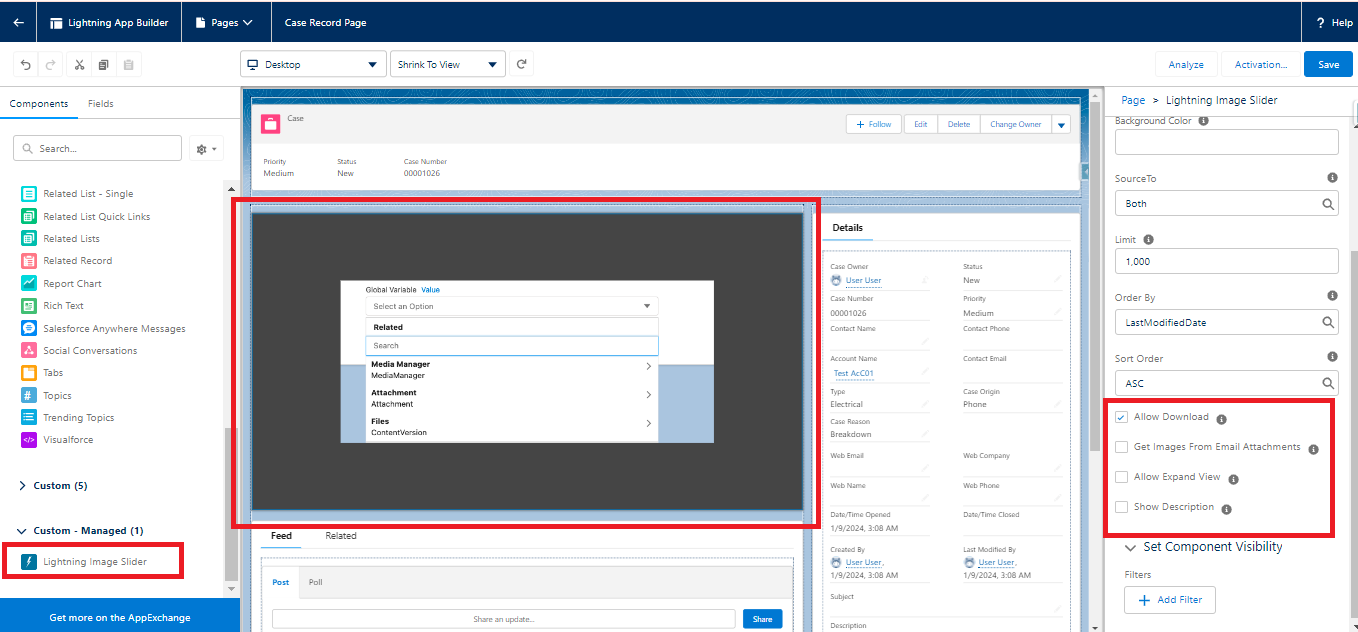
Task: Open the Pages dropdown menu
Action: click(225, 22)
